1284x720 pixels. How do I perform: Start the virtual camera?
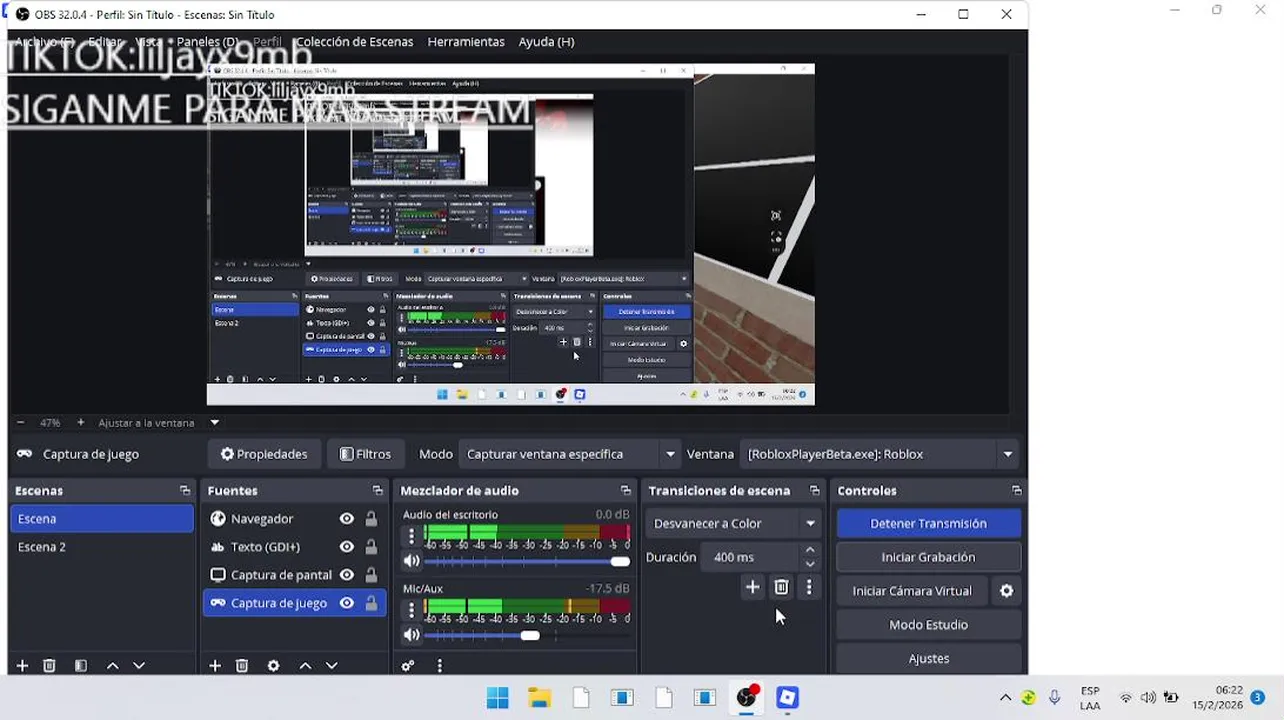911,591
